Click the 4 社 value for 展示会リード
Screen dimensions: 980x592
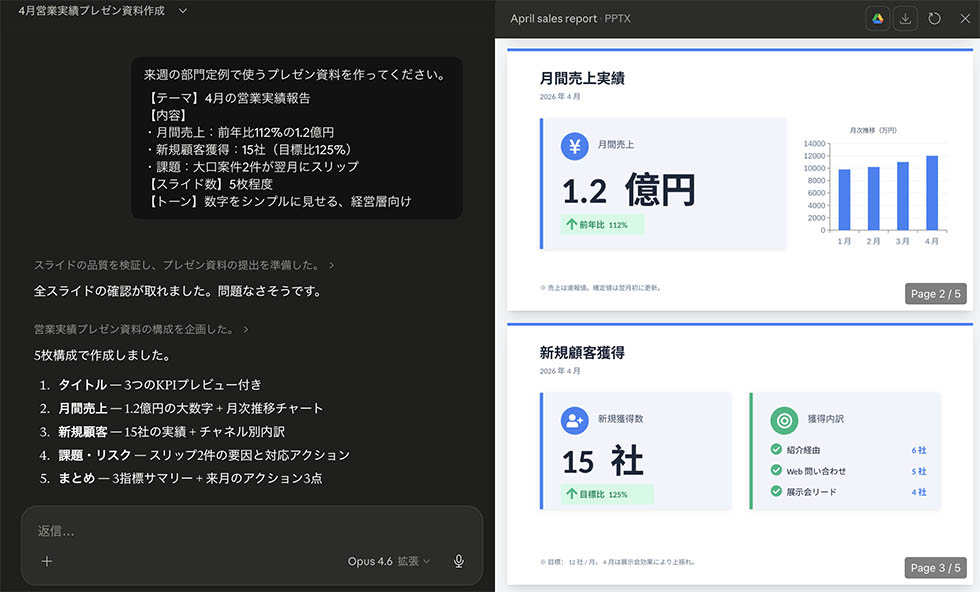919,492
